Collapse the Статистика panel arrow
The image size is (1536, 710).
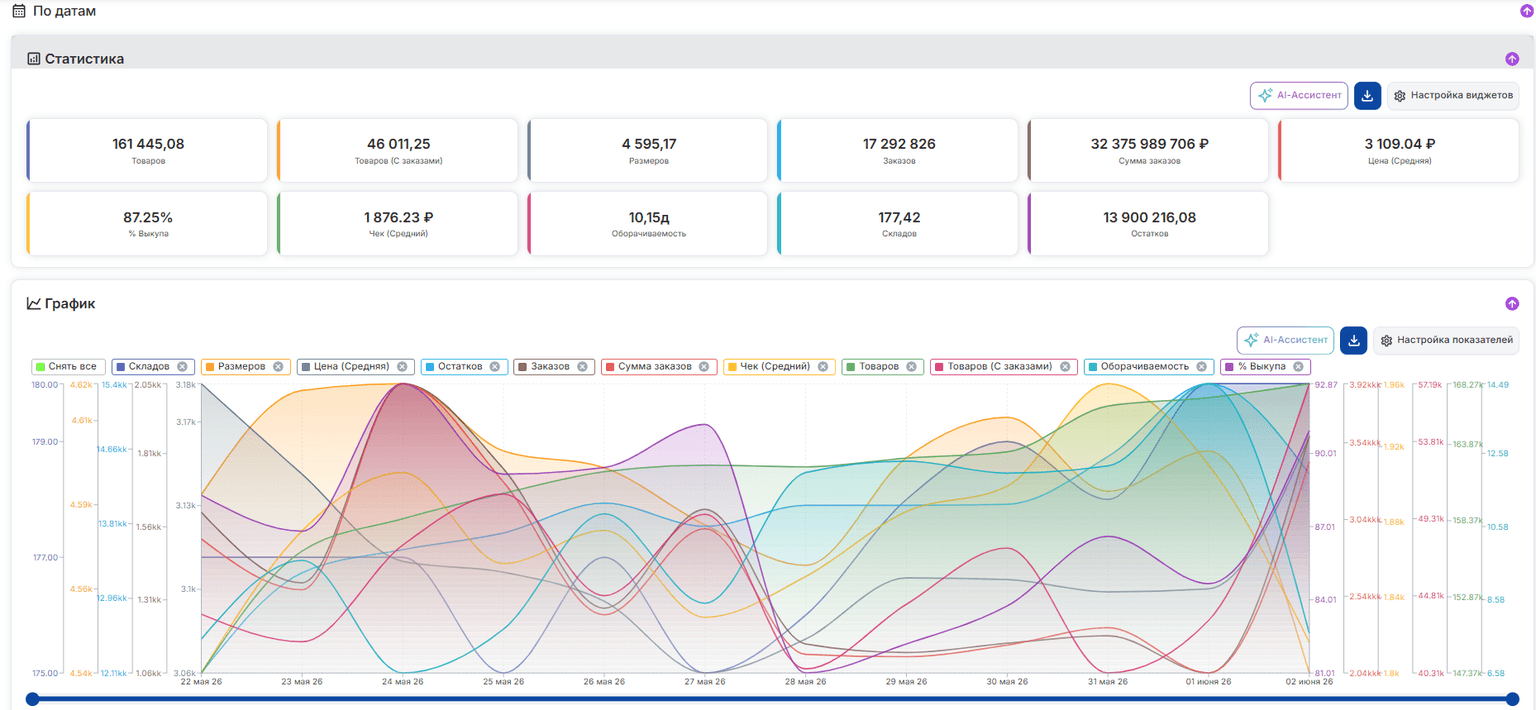pos(1512,59)
